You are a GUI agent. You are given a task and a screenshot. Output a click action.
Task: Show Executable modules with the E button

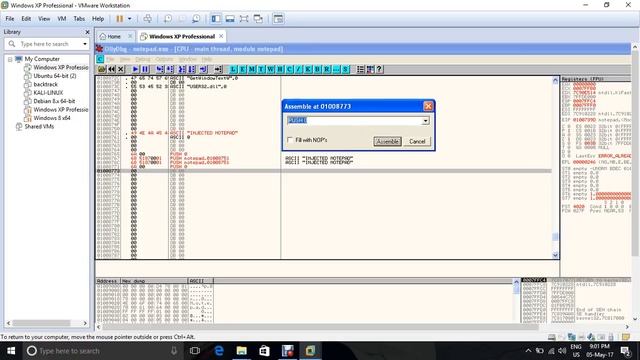243,69
